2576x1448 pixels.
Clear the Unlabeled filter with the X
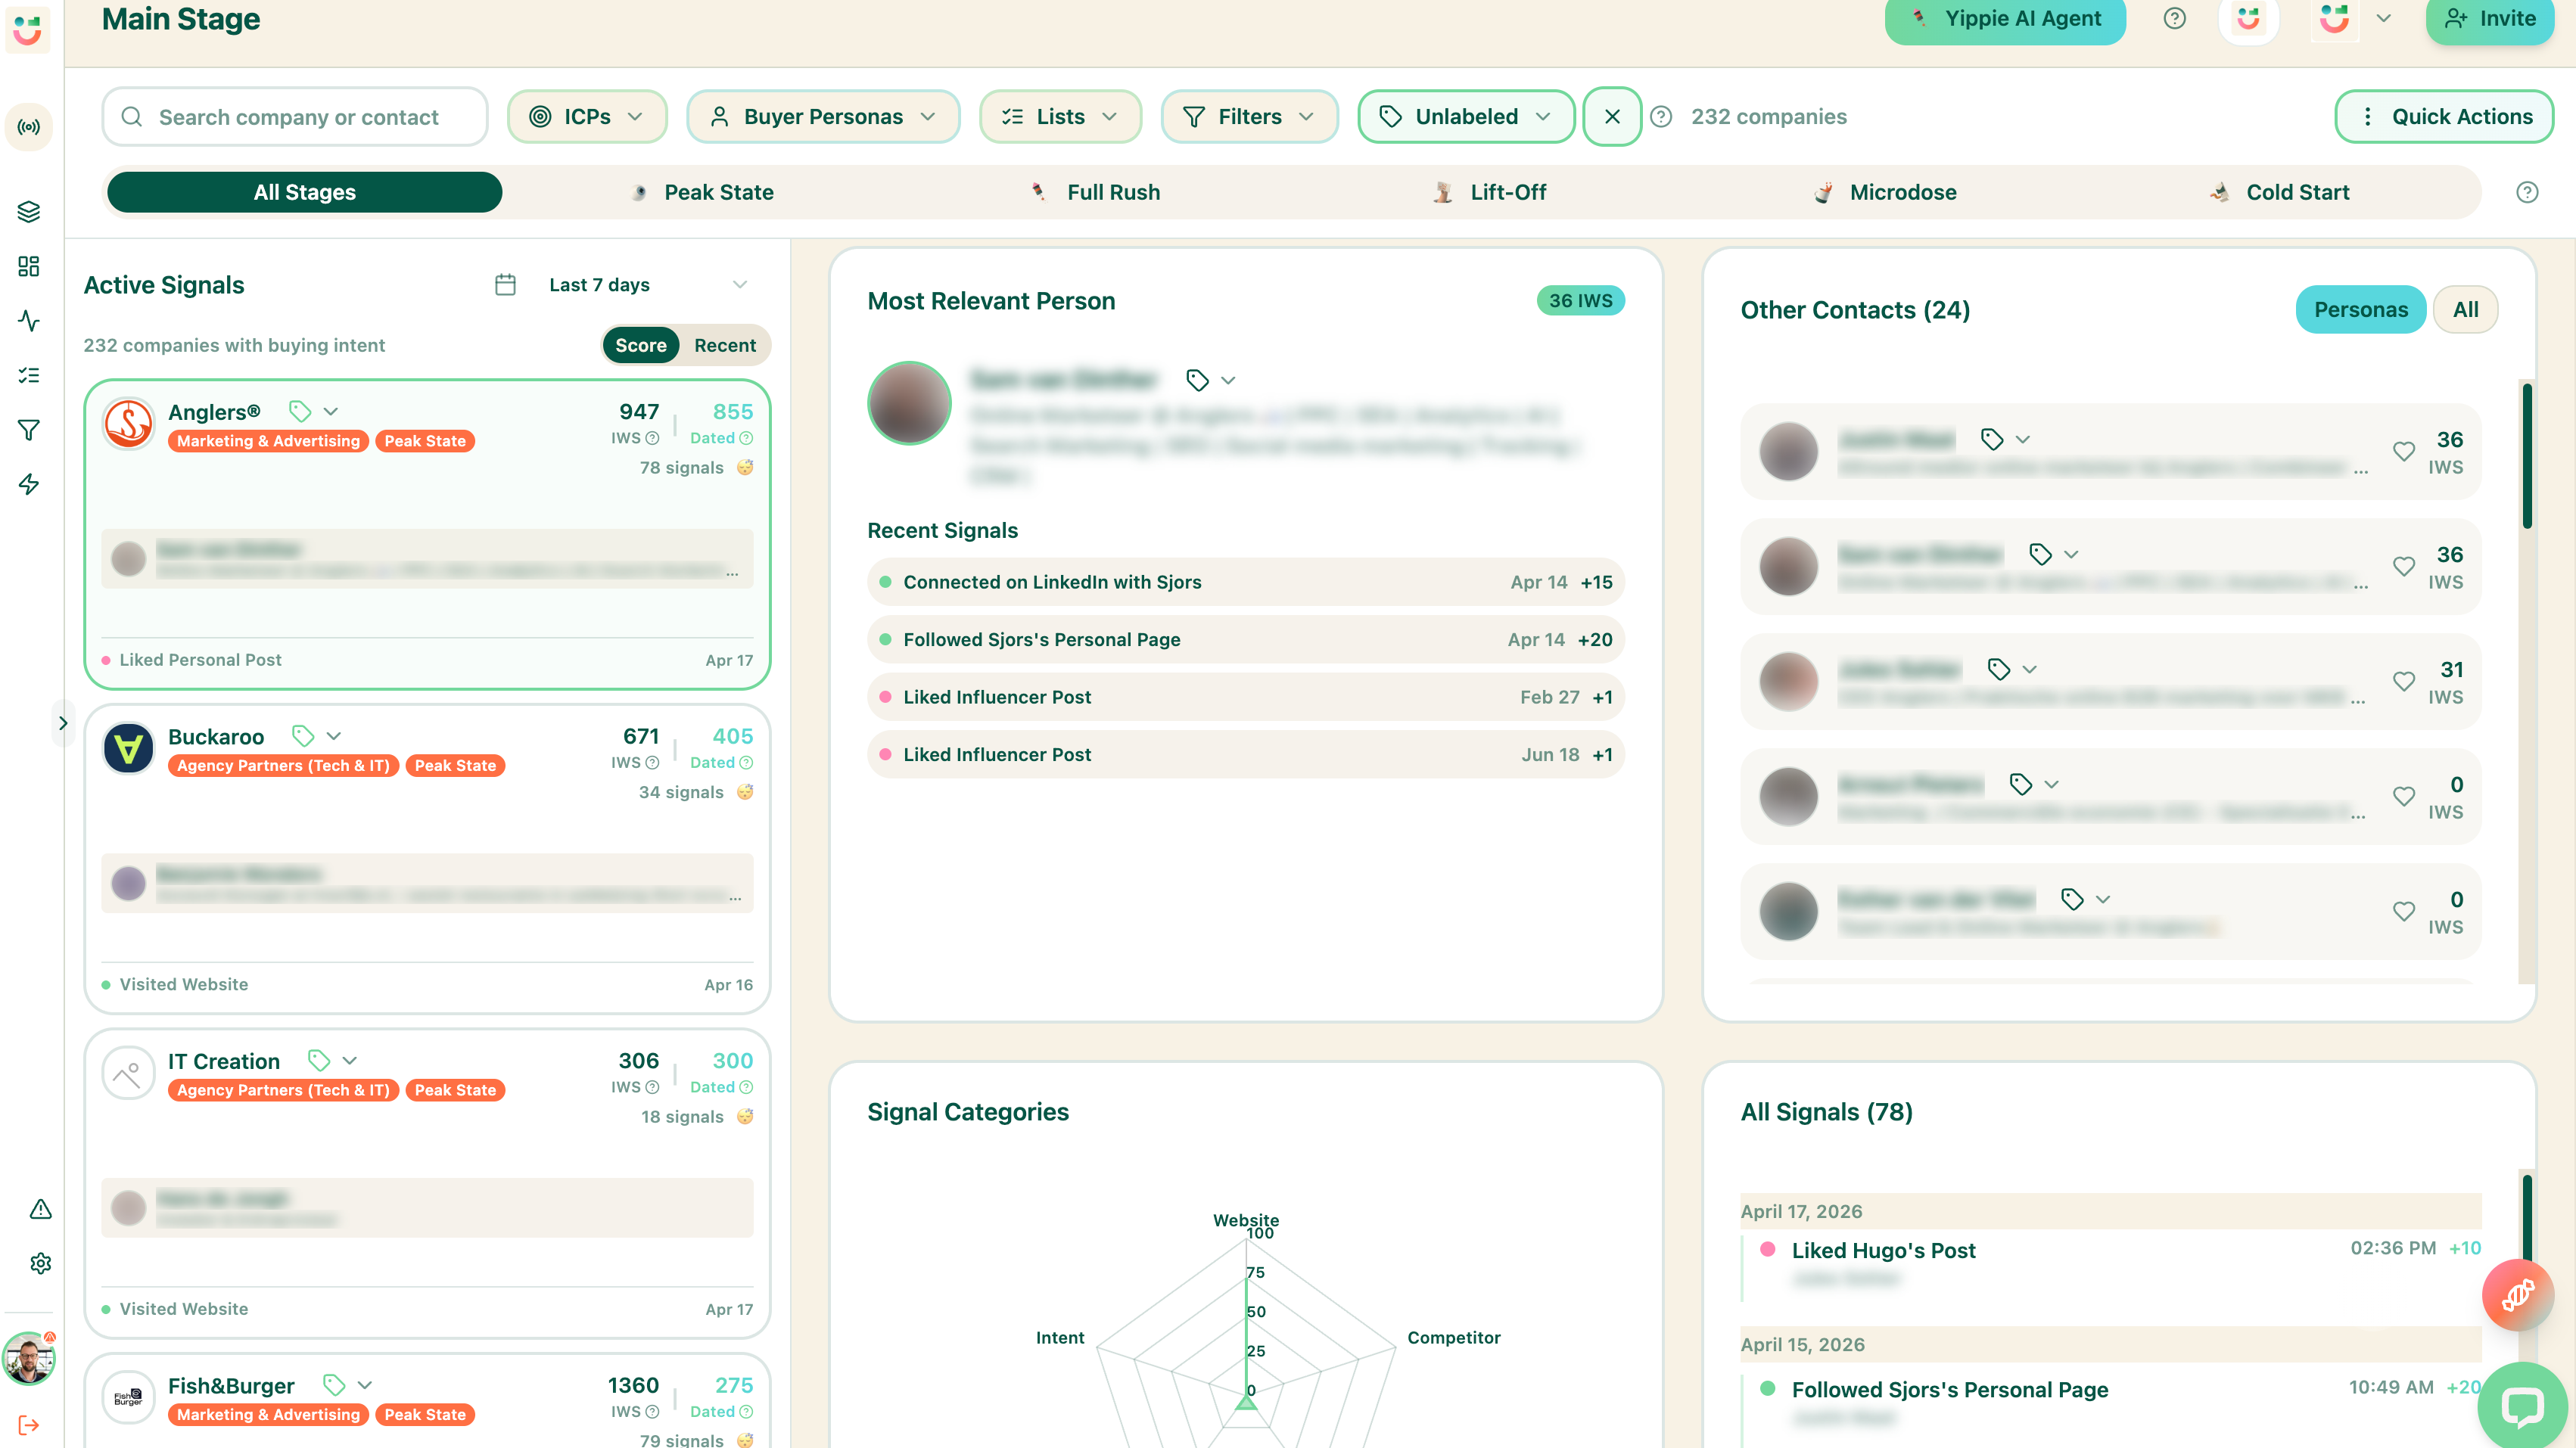click(x=1612, y=117)
